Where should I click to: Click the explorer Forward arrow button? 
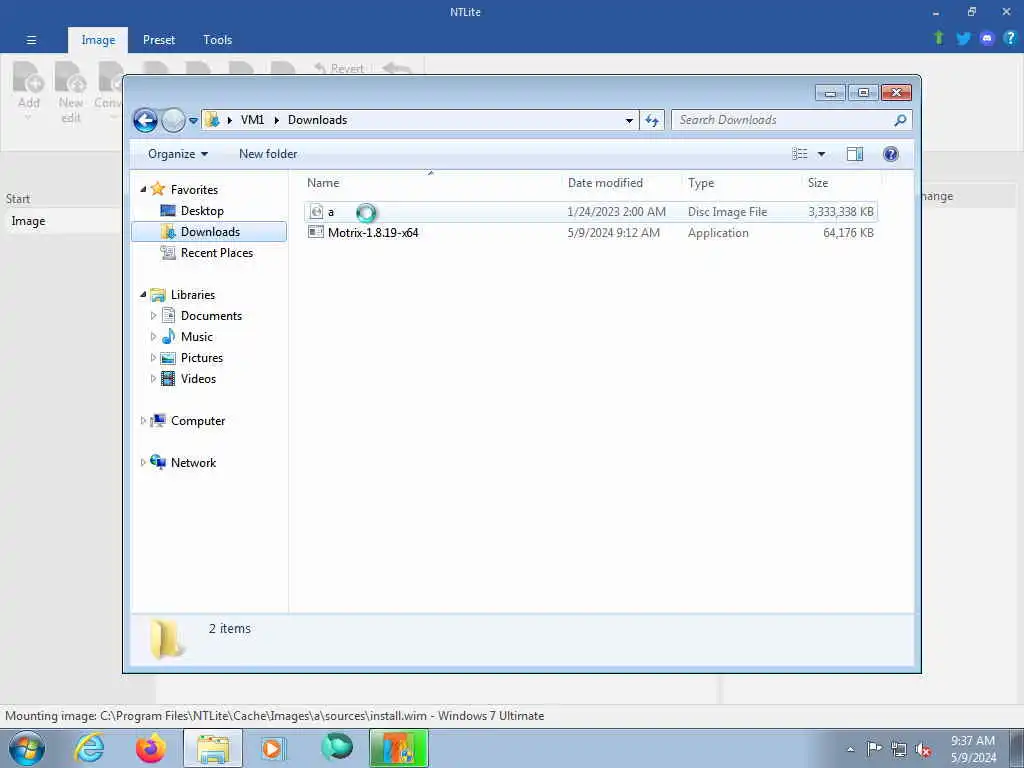click(173, 120)
